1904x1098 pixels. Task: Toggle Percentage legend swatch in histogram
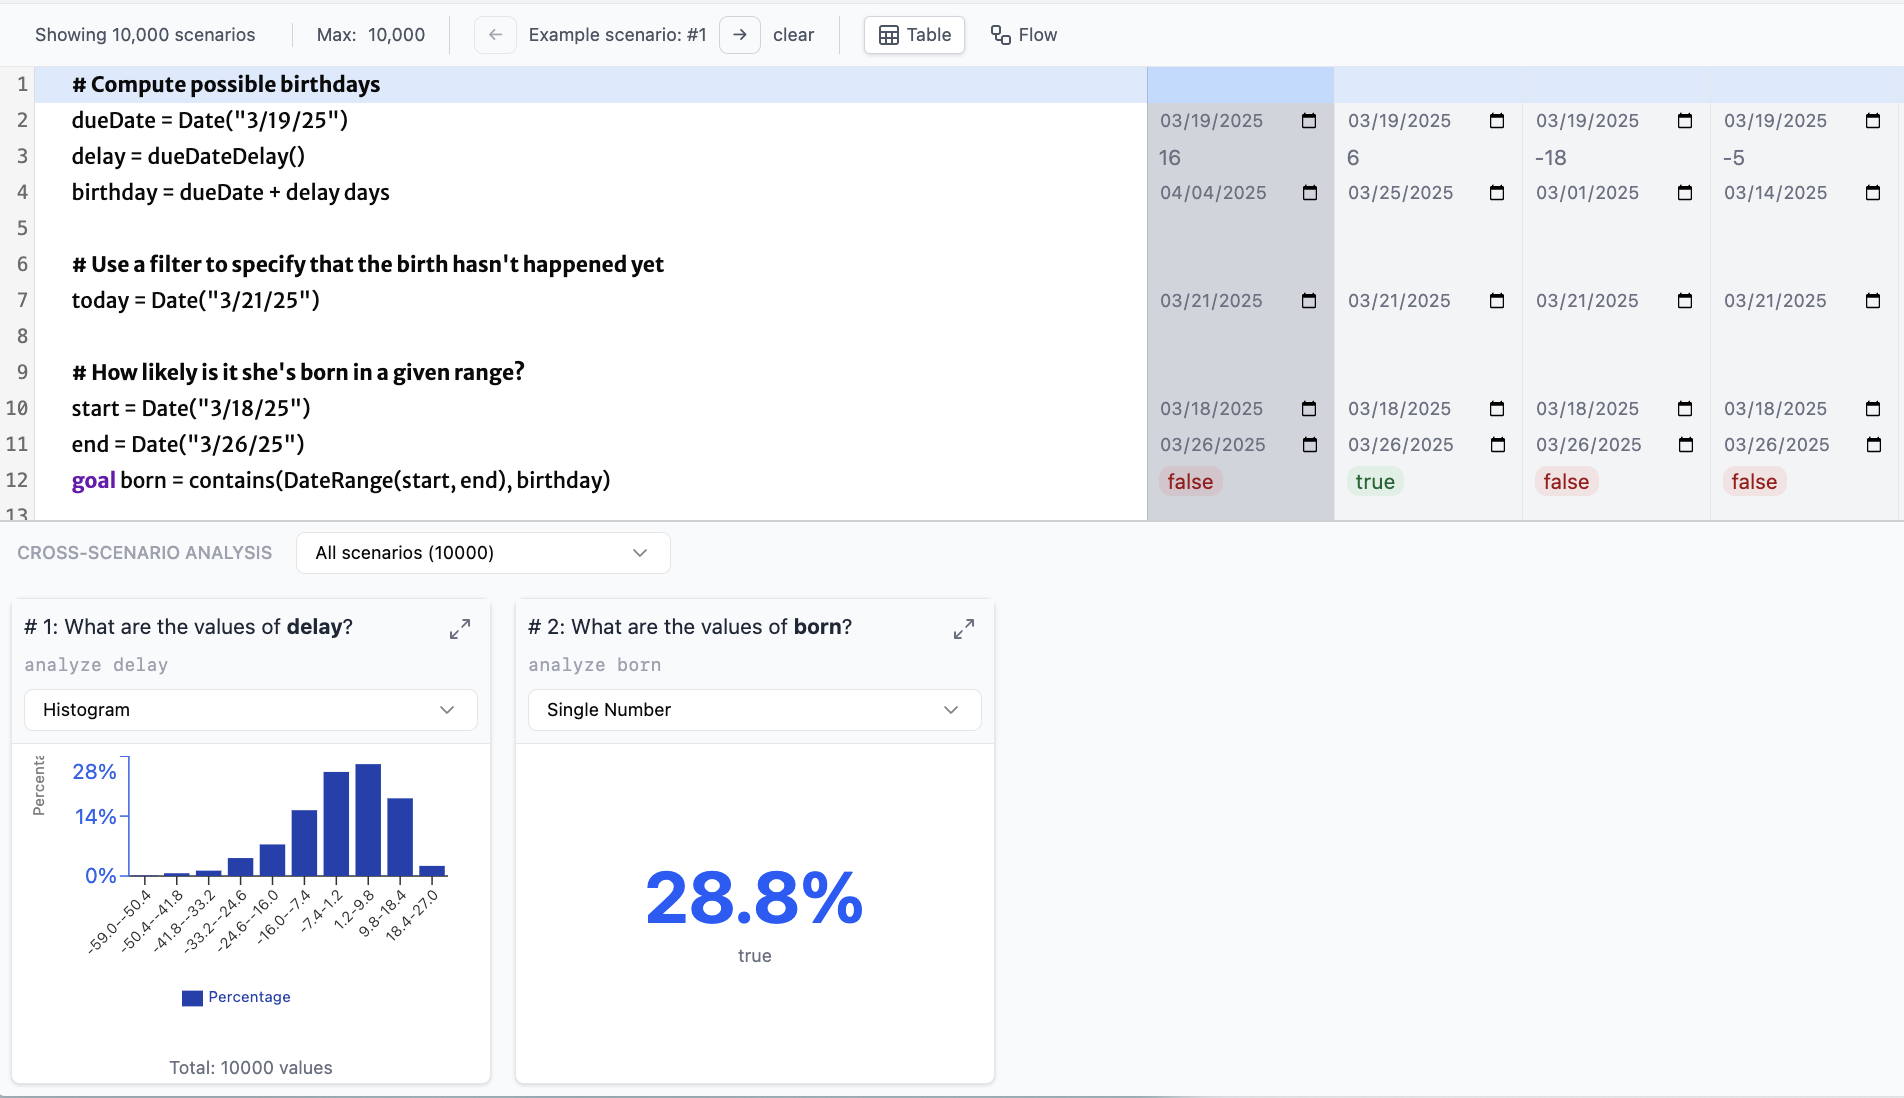[x=192, y=998]
